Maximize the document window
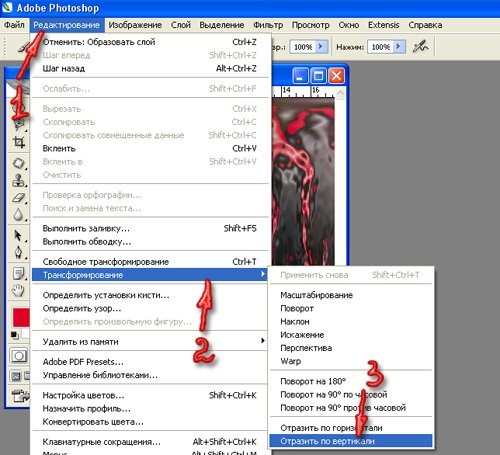The width and height of the screenshot is (500, 455). coord(318,76)
